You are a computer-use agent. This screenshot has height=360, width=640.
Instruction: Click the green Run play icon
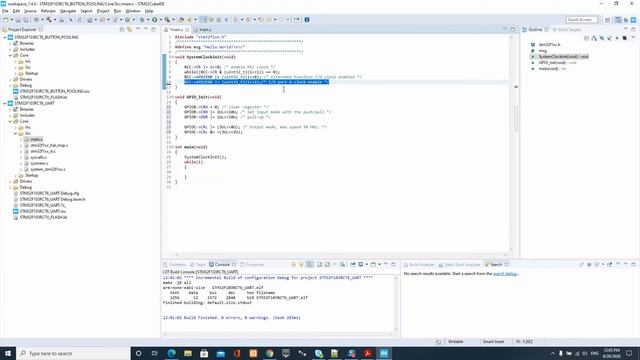click(x=155, y=20)
